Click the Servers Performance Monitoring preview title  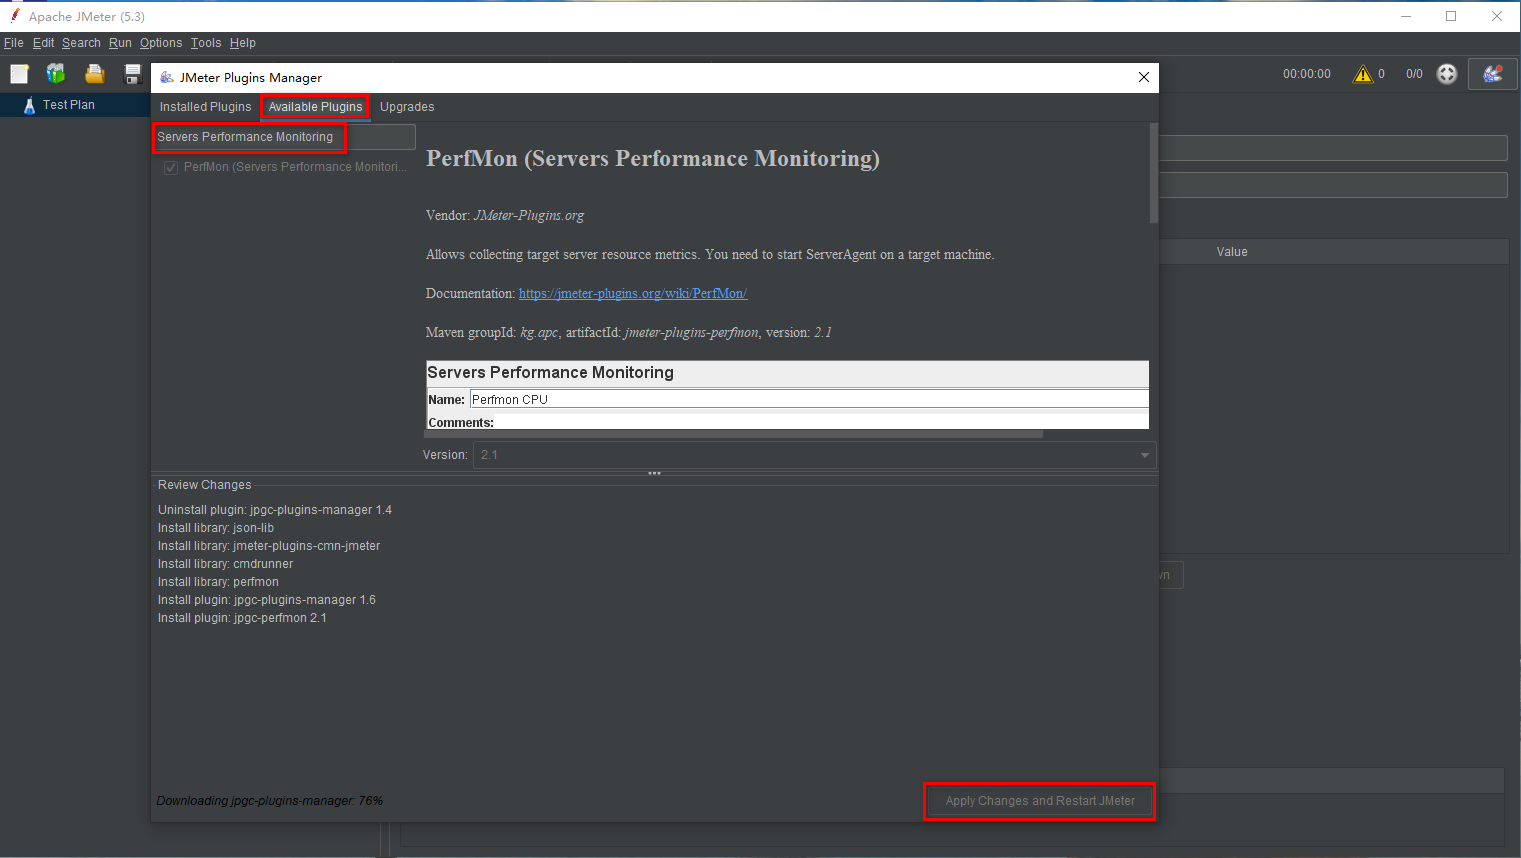[x=551, y=372]
